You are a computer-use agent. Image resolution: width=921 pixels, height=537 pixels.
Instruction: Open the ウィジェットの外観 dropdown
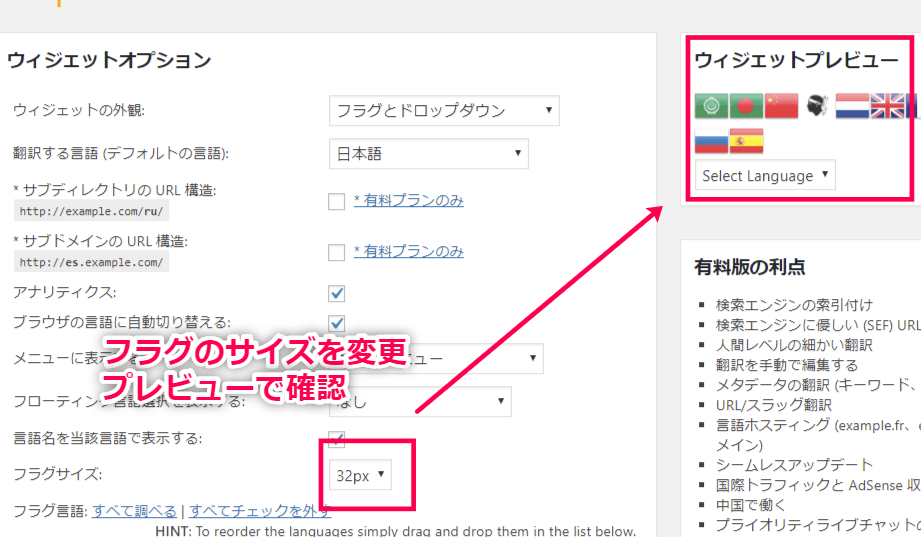pos(444,110)
